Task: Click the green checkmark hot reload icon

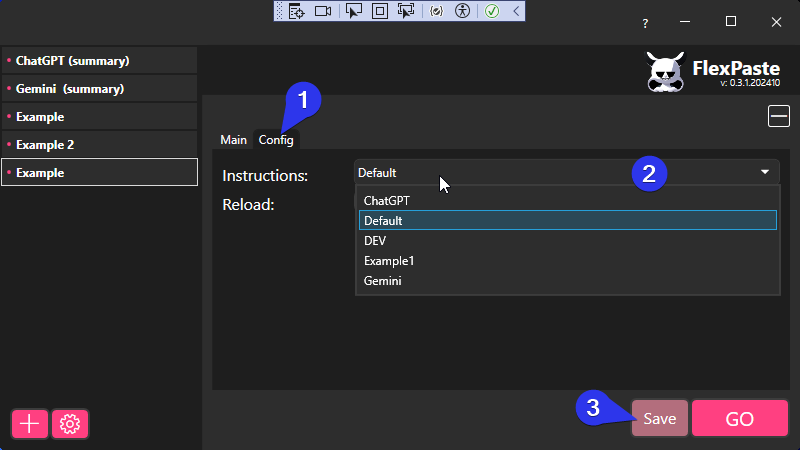Action: point(491,11)
